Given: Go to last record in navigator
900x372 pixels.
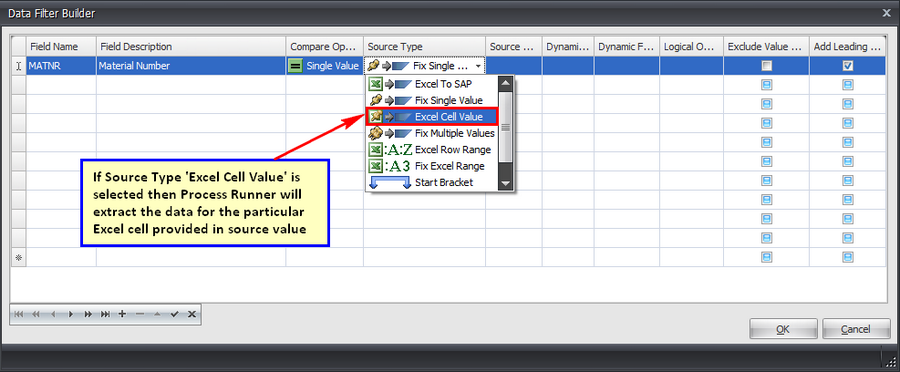Looking at the screenshot, I should click(105, 314).
